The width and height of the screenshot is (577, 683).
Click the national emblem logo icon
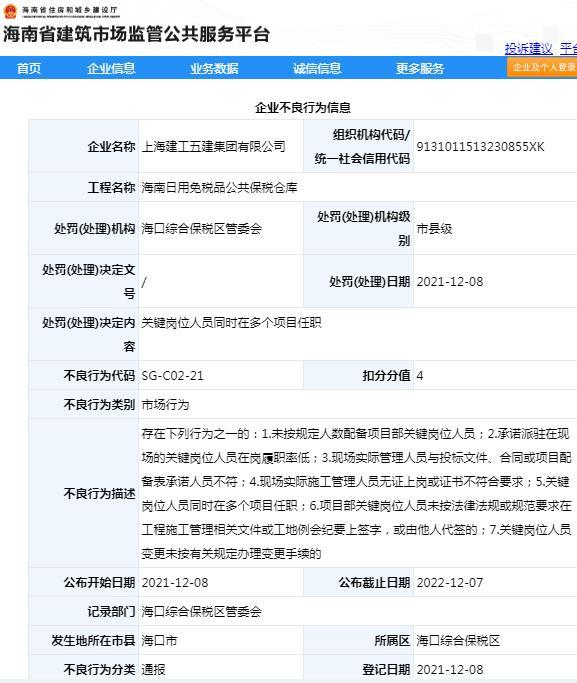[10, 11]
